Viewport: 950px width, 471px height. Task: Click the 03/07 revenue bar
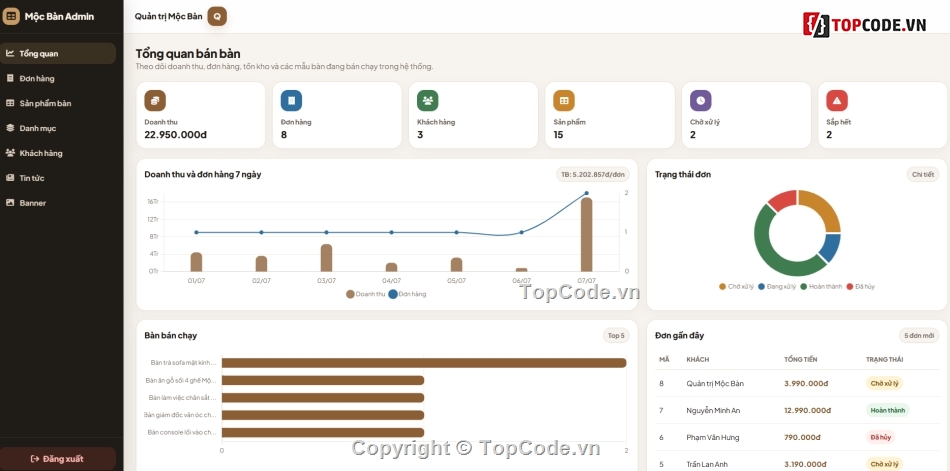point(326,258)
